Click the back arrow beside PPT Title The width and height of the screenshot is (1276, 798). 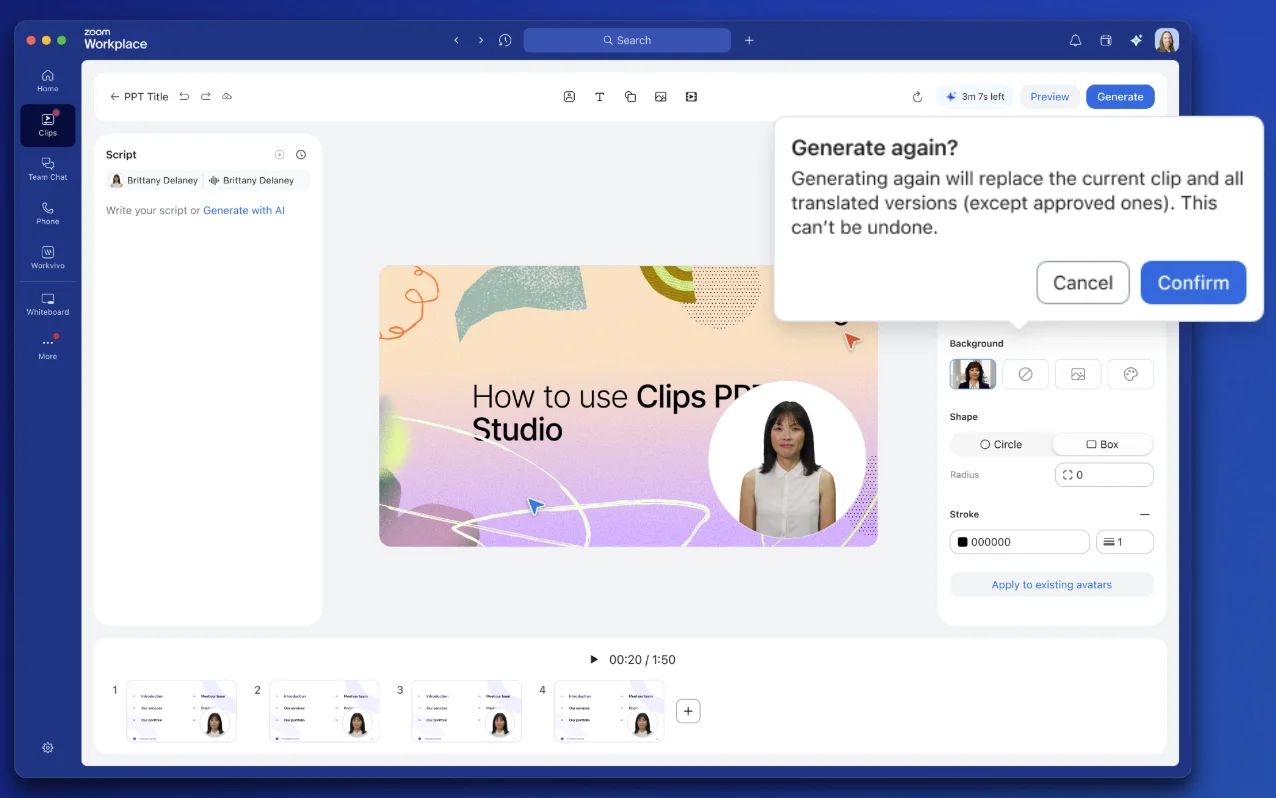[x=115, y=97]
